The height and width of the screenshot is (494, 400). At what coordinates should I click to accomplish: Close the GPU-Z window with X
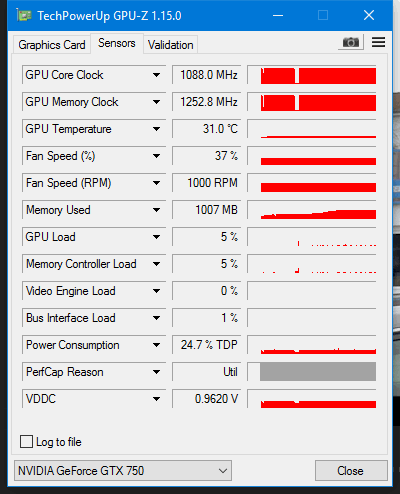click(369, 15)
